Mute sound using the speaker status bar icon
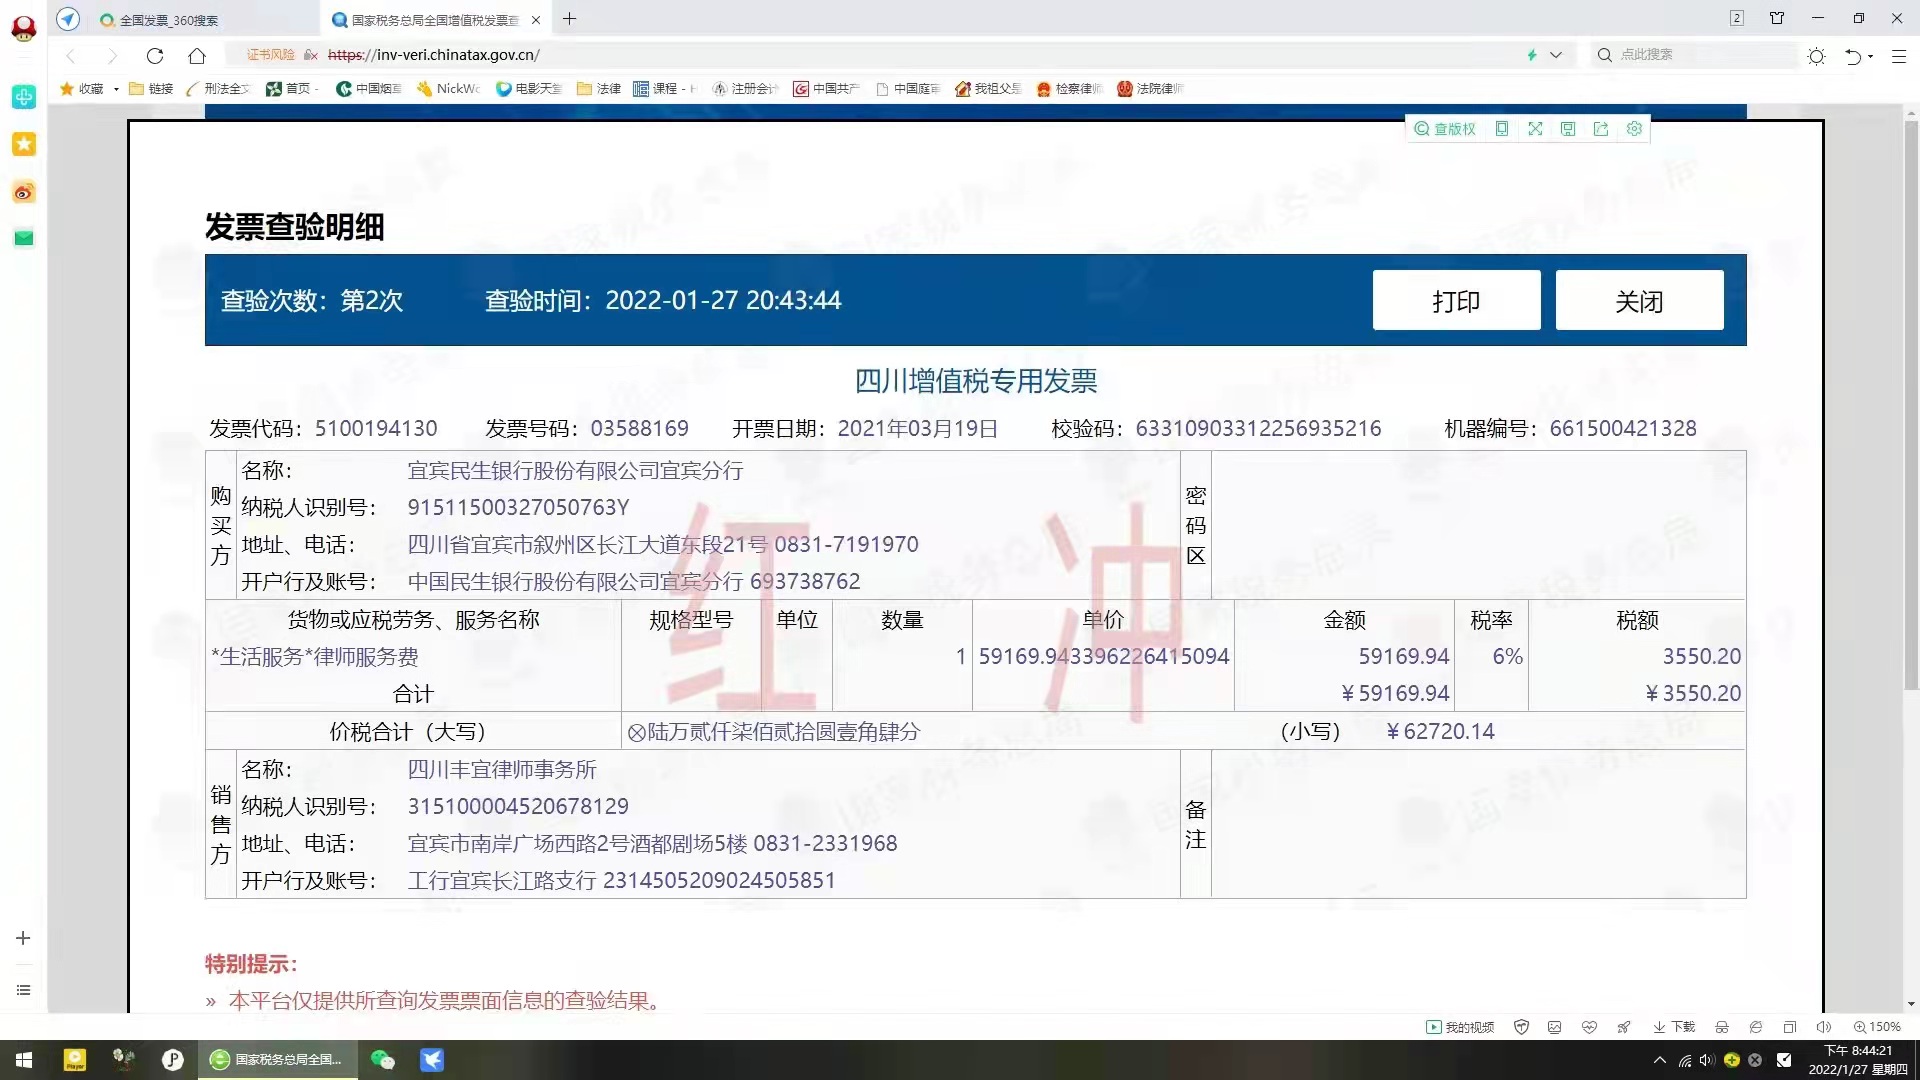This screenshot has width=1920, height=1080. 1823,1026
